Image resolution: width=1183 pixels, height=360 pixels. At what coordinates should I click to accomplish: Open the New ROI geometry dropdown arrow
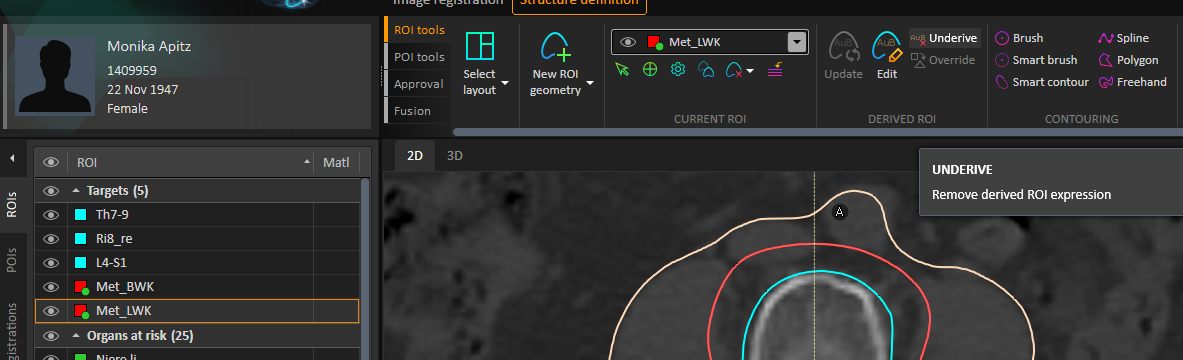click(590, 83)
